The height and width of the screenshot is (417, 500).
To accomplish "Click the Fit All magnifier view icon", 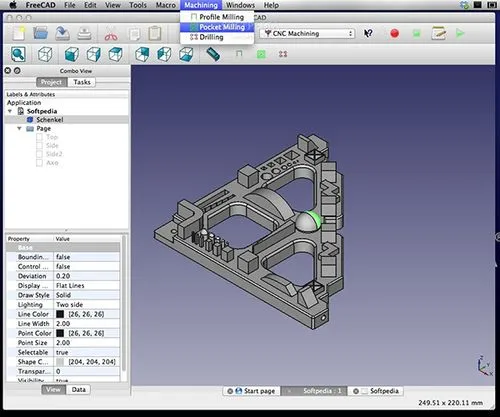I will click(18, 54).
